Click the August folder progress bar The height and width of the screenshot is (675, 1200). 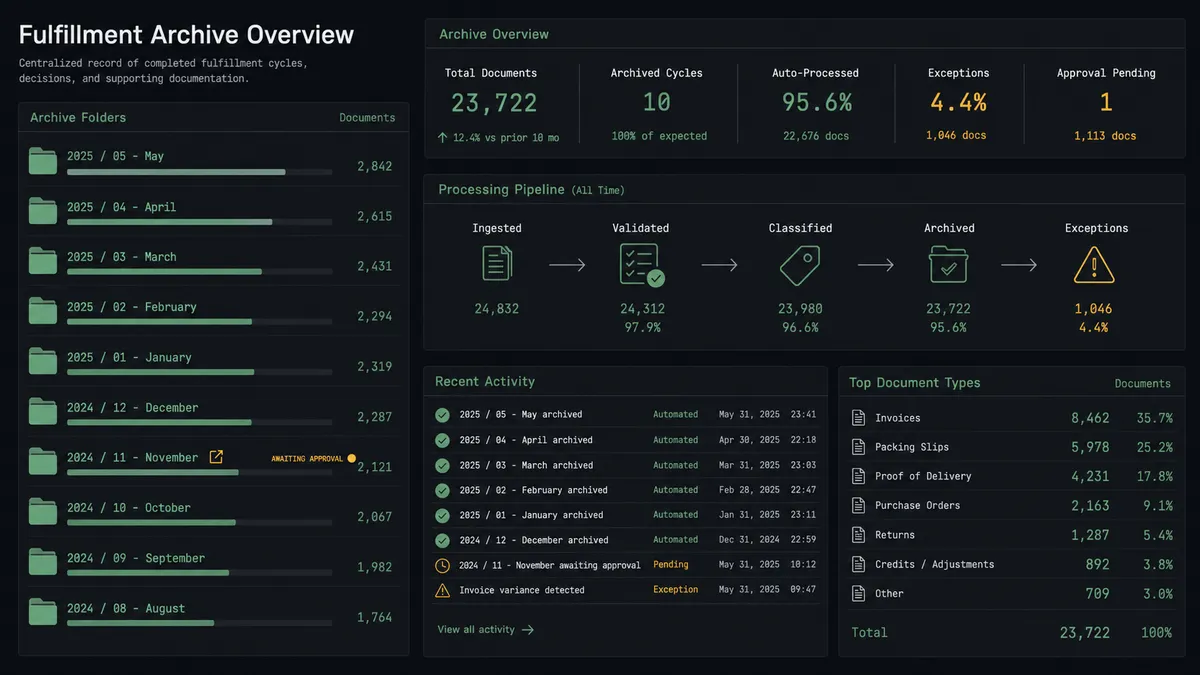(199, 623)
